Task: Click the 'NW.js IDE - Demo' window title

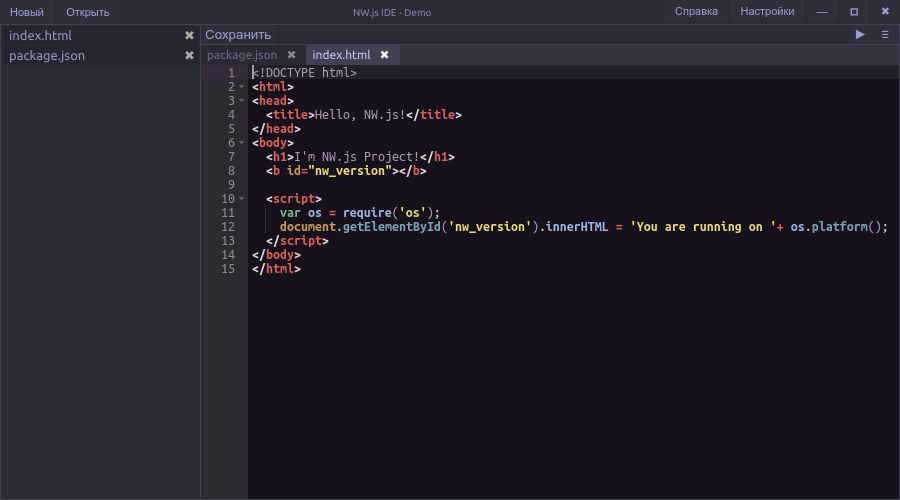Action: click(x=392, y=13)
